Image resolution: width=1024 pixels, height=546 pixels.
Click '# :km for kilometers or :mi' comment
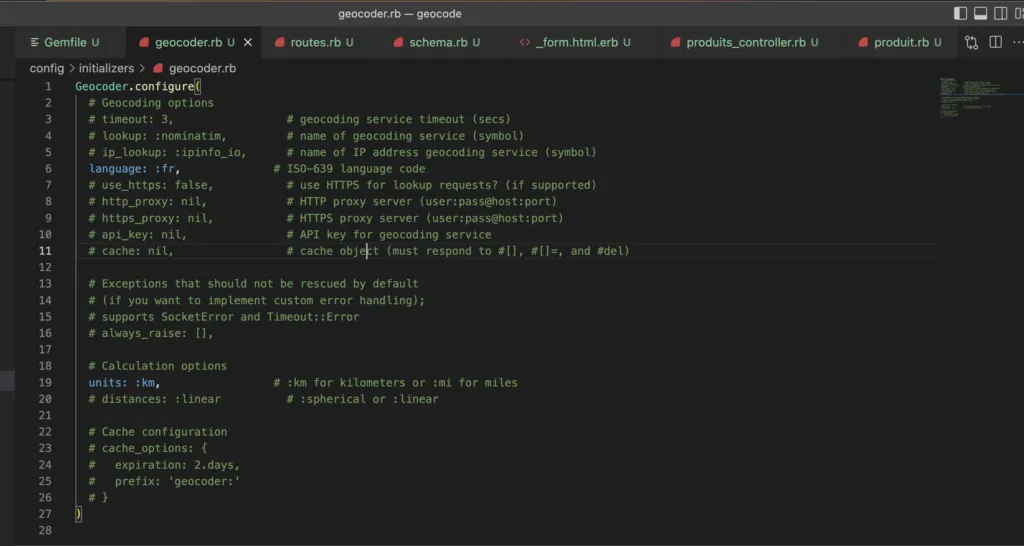(x=396, y=382)
